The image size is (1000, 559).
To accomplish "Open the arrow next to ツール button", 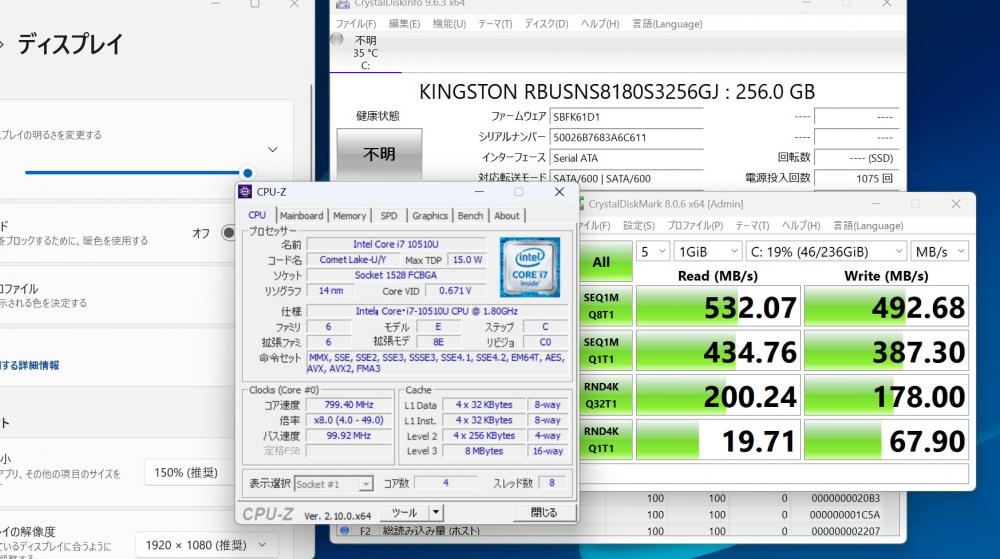I will point(436,512).
